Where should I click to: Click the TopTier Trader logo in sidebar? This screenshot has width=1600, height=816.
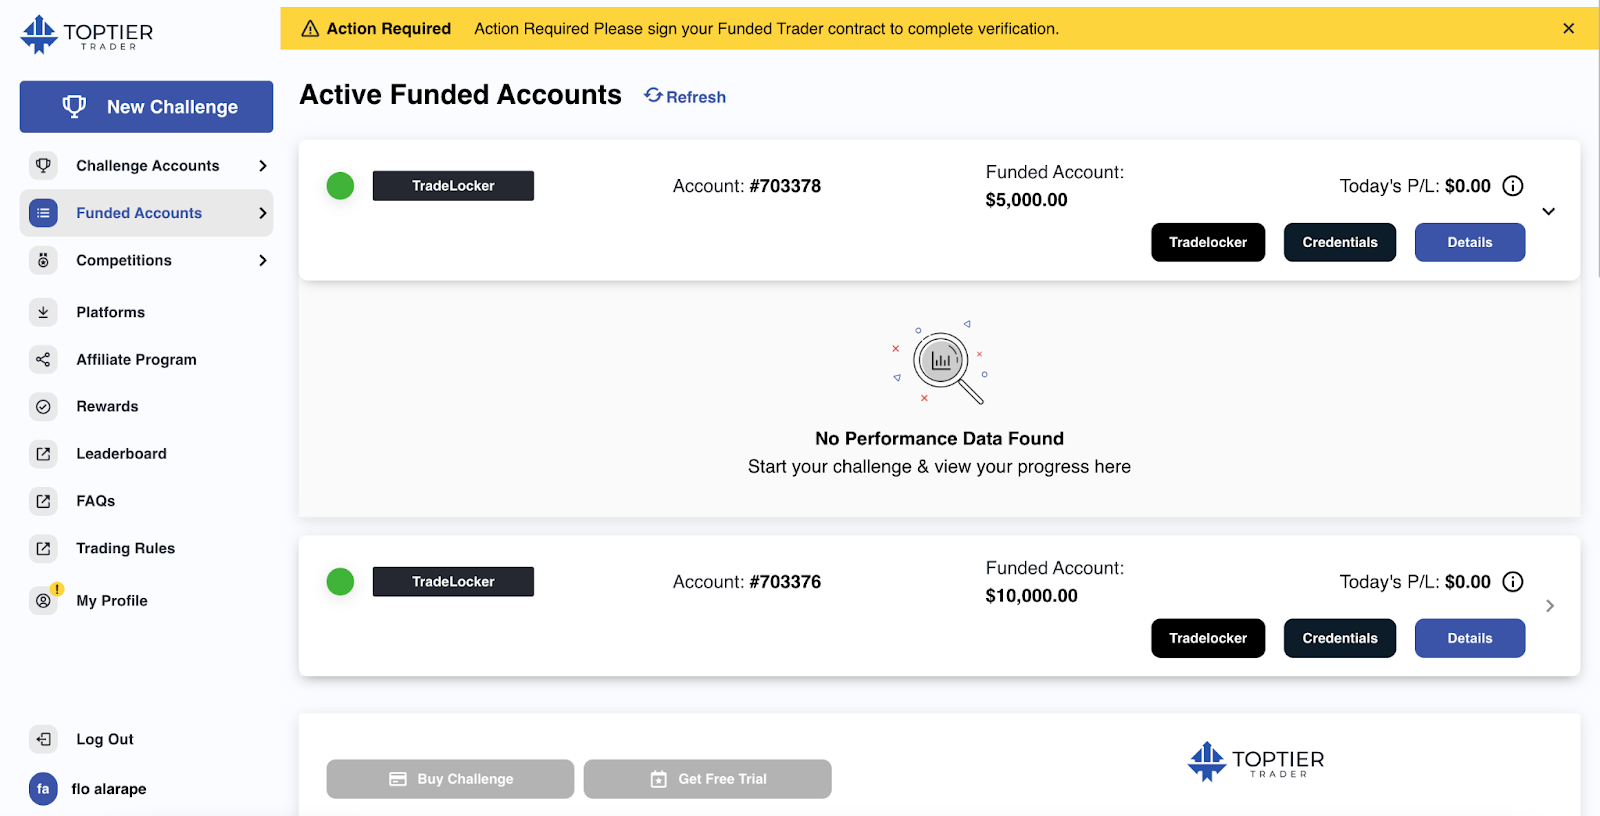[x=87, y=34]
